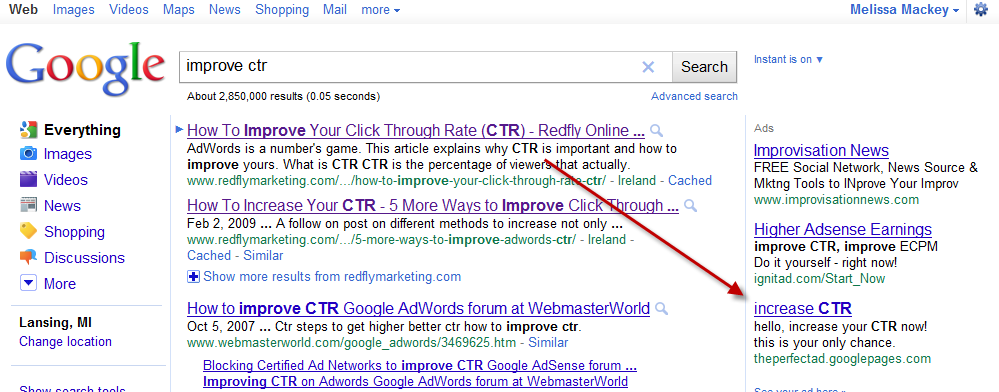
Task: Click Similar link of second redfly result
Action: coord(263,256)
